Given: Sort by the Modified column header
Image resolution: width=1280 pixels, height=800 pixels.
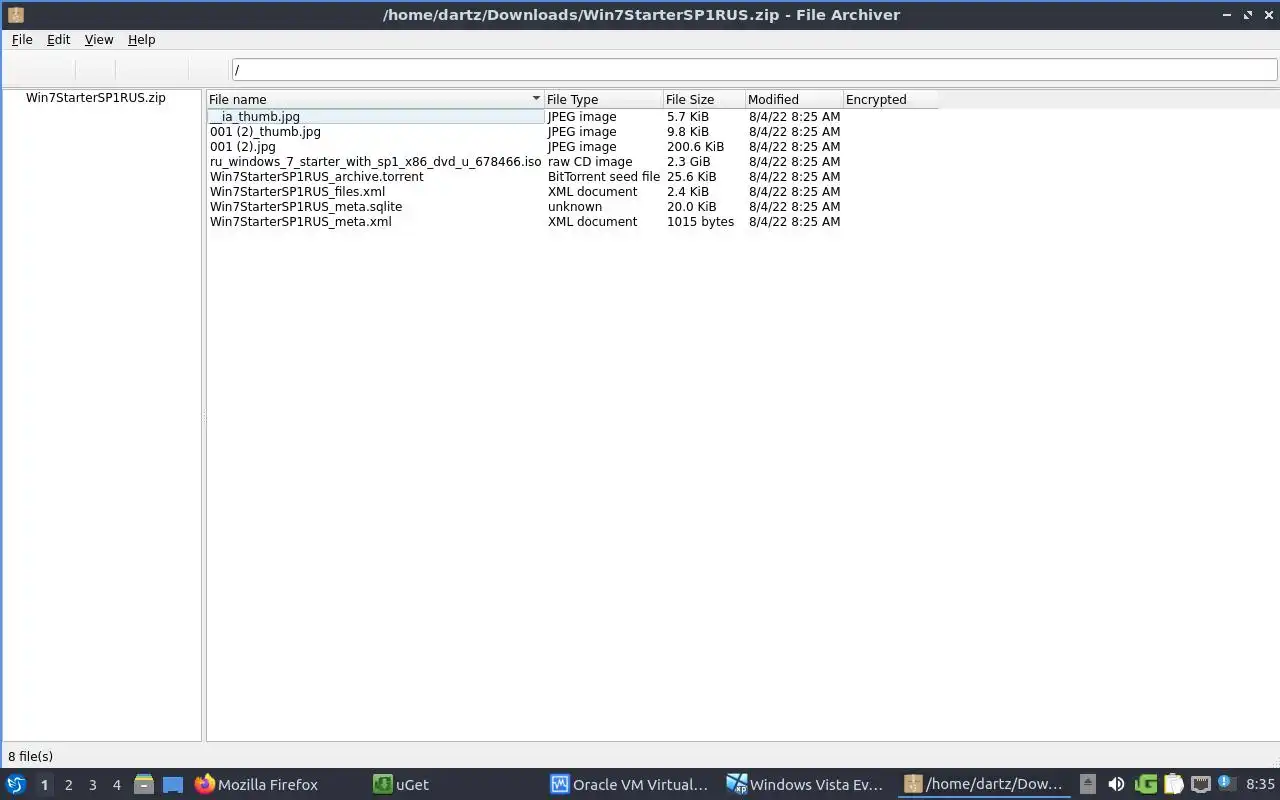Looking at the screenshot, I should [x=794, y=99].
